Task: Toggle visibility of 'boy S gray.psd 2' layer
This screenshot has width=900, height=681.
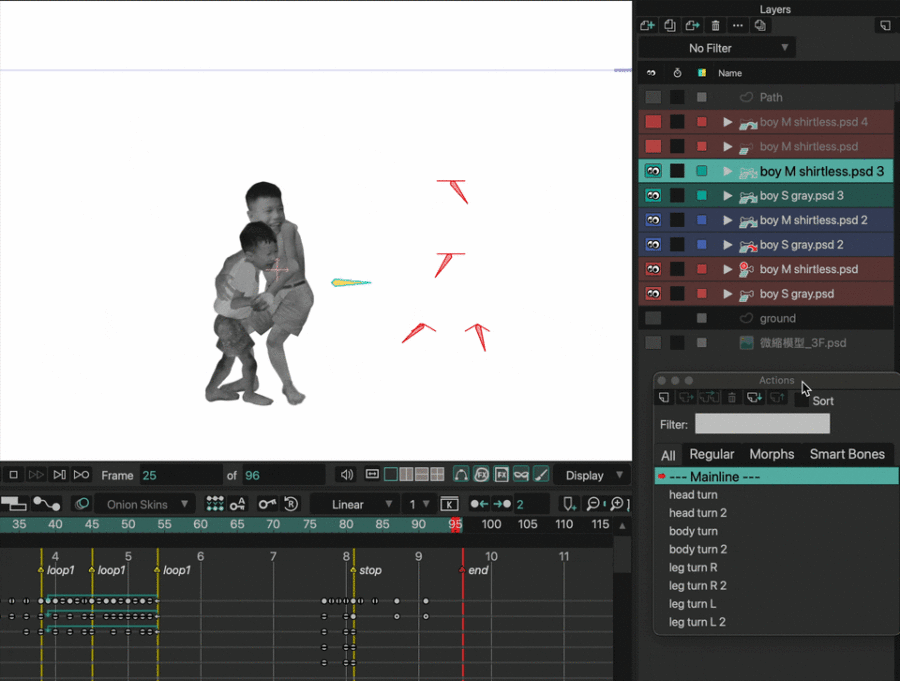Action: click(653, 245)
